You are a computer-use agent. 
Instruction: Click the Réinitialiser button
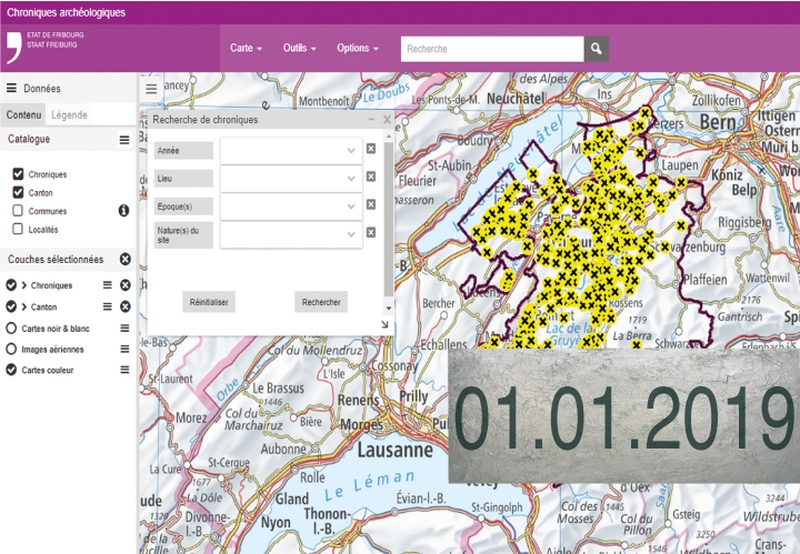tap(208, 302)
